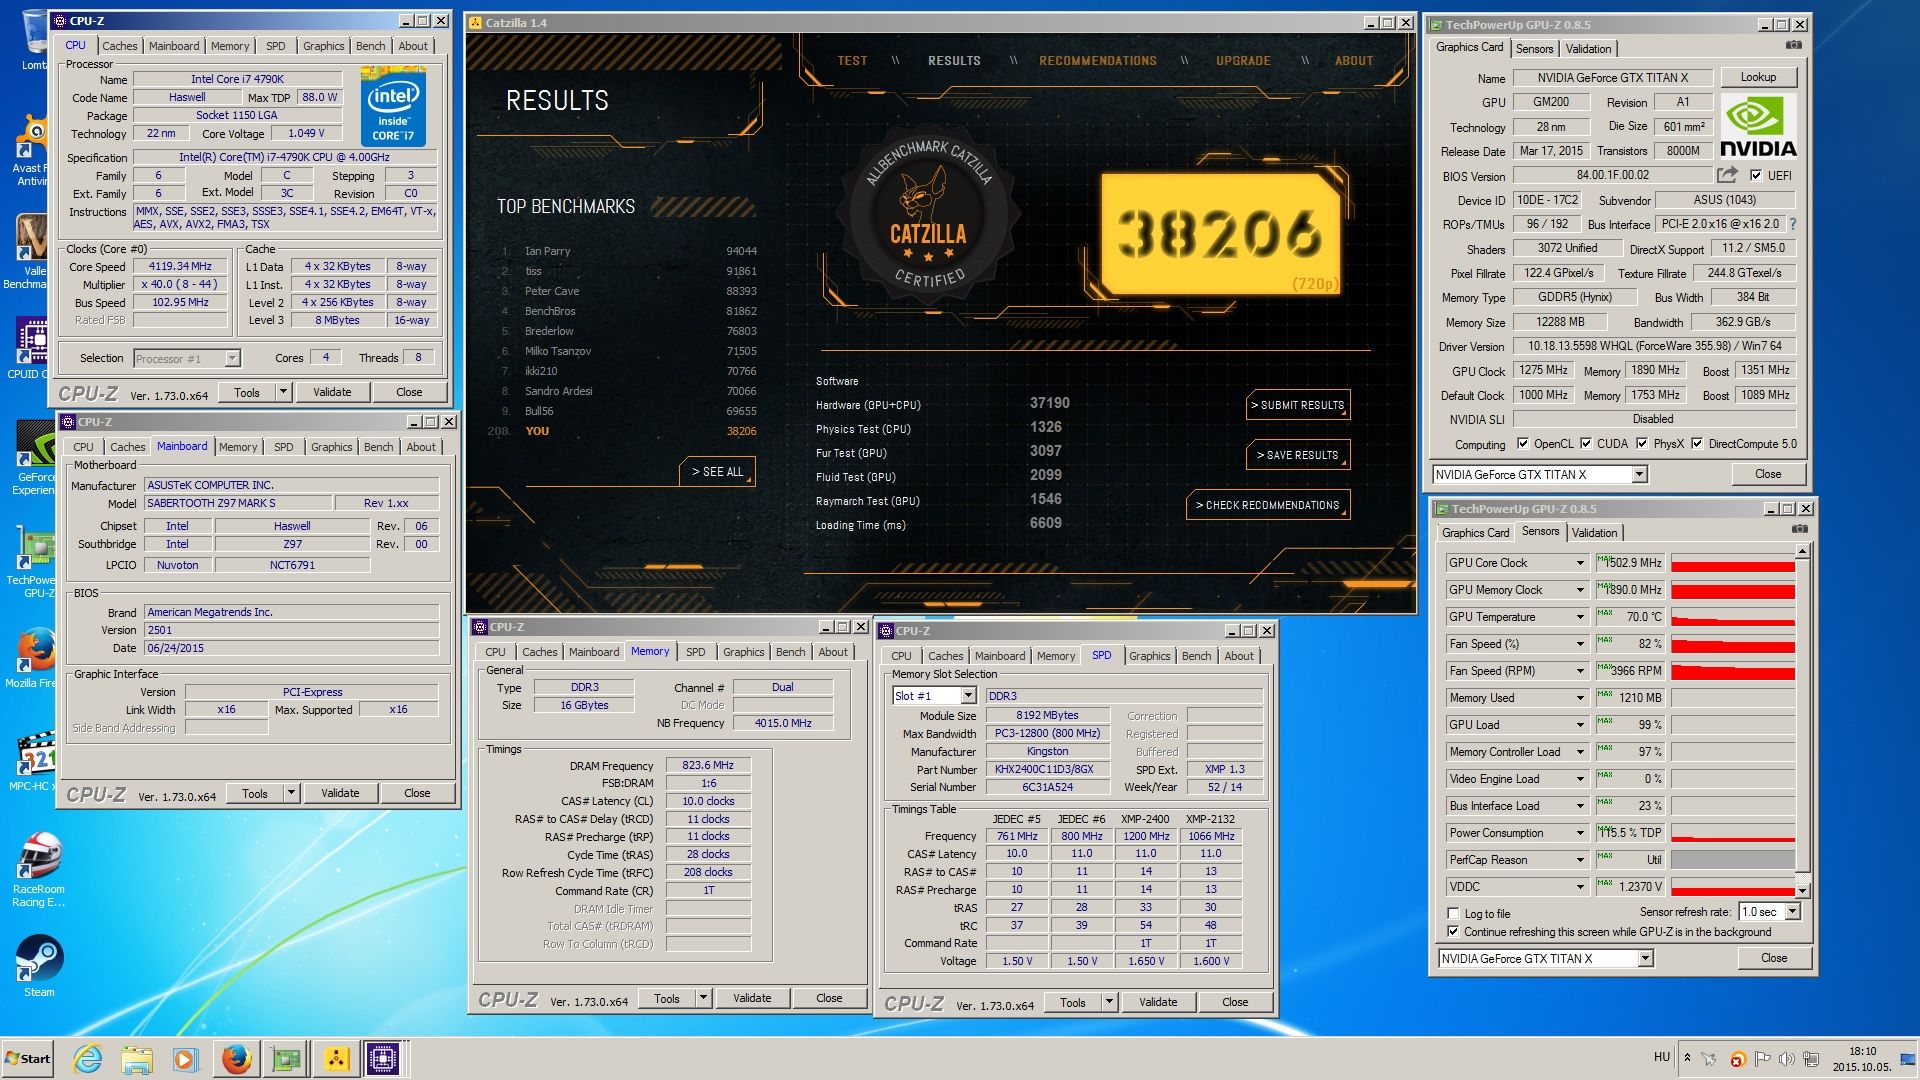1920x1080 pixels.
Task: Open Fan Speed (RPM) sensor dropdown
Action: (1580, 671)
